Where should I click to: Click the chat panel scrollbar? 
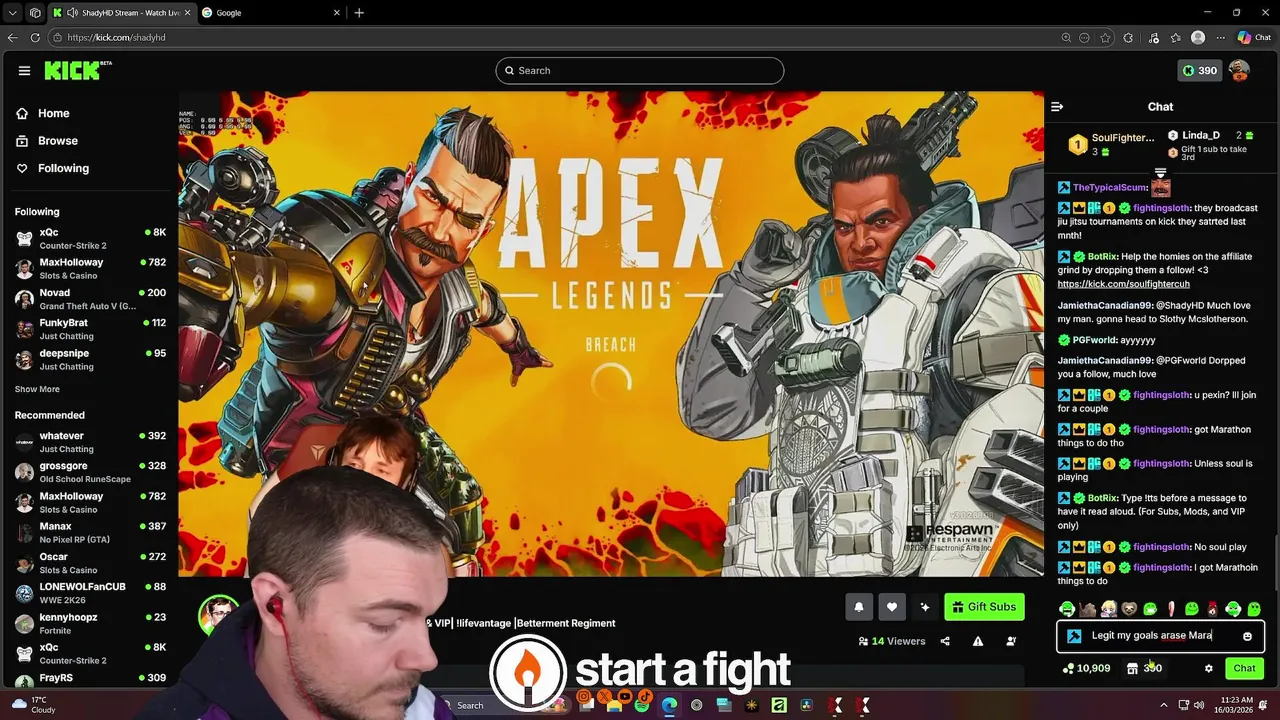click(x=1275, y=565)
